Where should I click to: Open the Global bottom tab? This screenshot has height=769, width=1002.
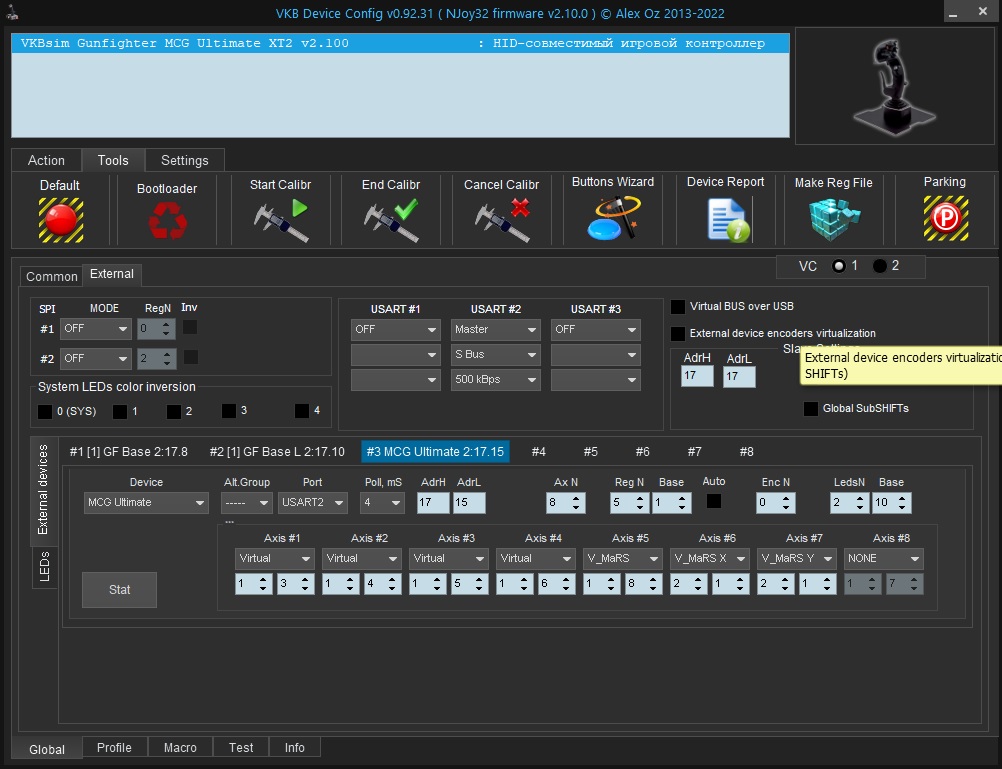pyautogui.click(x=47, y=749)
